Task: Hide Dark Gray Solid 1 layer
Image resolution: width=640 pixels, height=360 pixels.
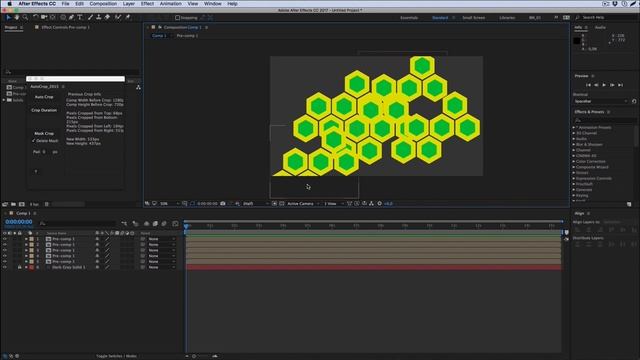Action: (x=5, y=267)
